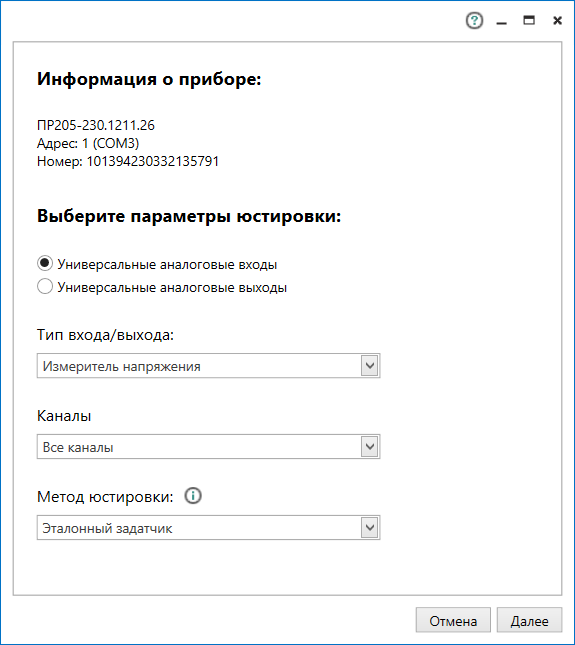Show info about Метод юстировки
Image resolution: width=575 pixels, height=645 pixels.
[192, 496]
